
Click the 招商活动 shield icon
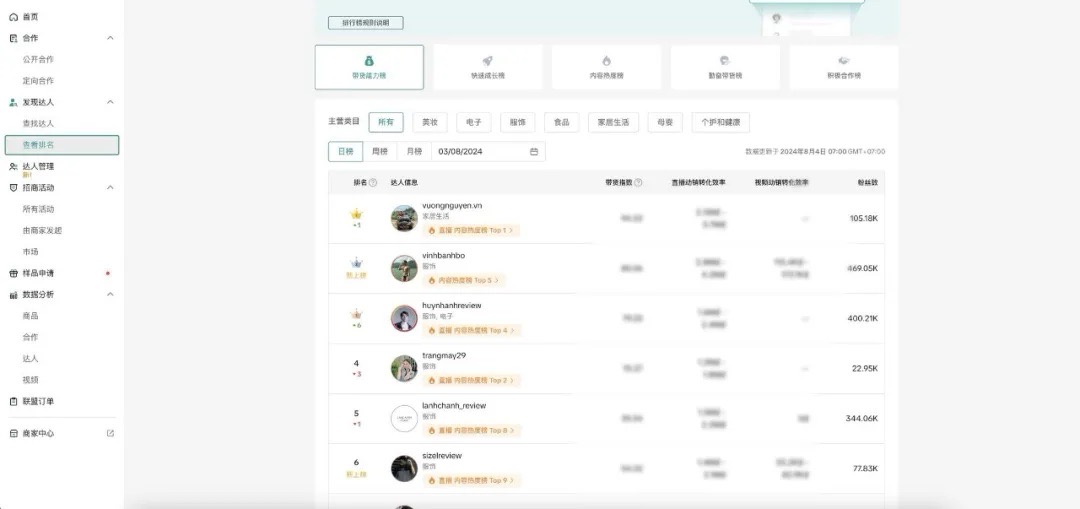pos(14,187)
